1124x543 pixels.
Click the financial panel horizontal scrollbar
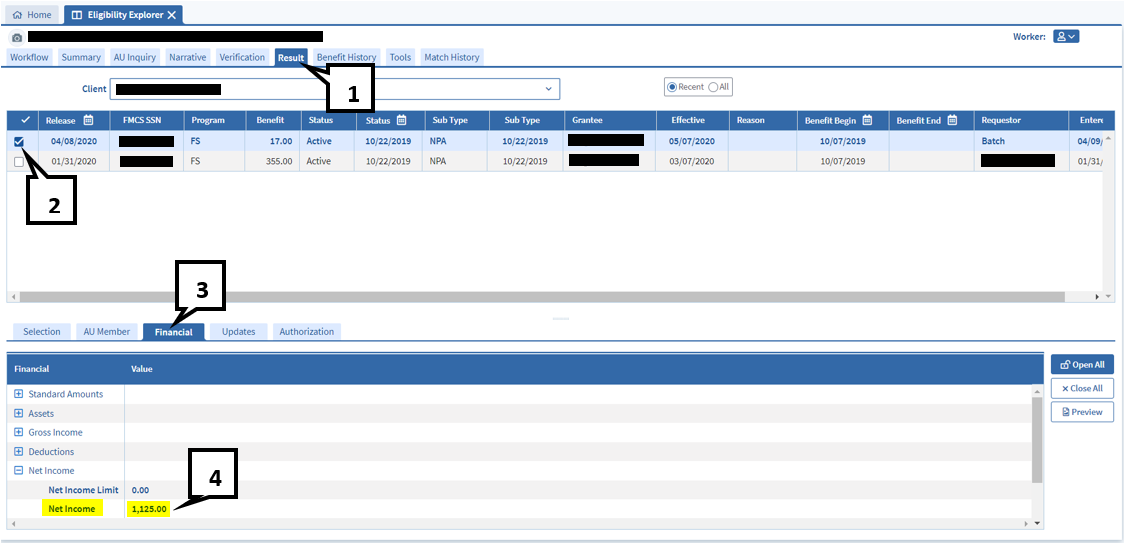[x=522, y=524]
